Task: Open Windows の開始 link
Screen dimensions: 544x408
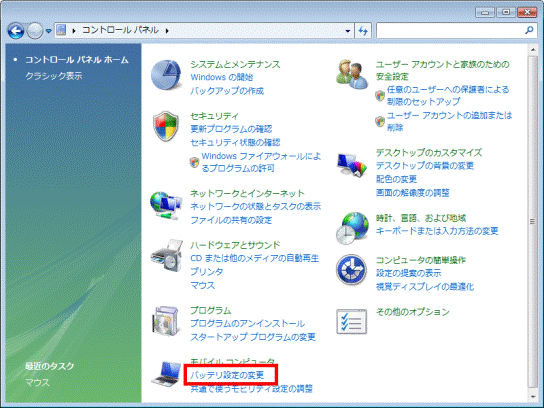Action: tap(222, 77)
